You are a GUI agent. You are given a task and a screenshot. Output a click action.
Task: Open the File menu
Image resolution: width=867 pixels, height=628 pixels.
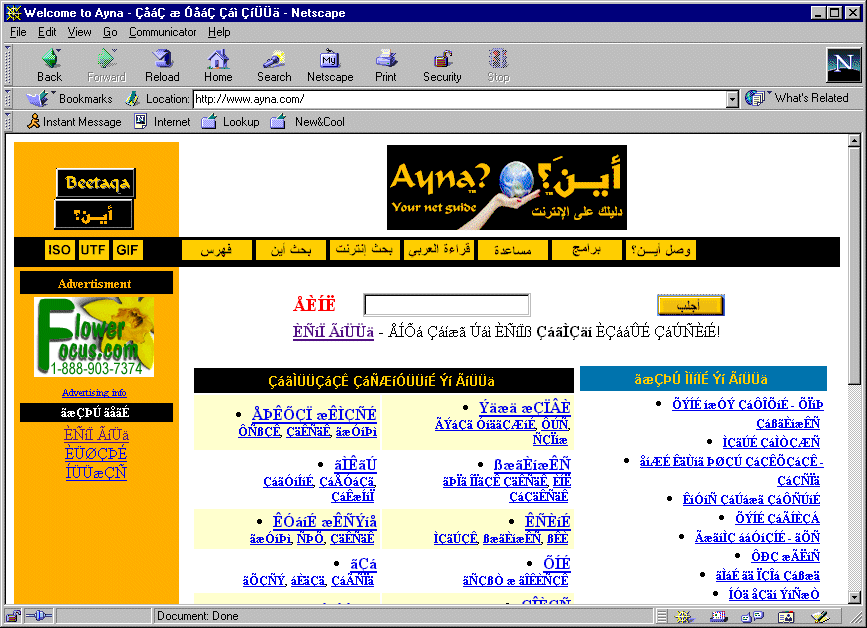click(x=18, y=32)
